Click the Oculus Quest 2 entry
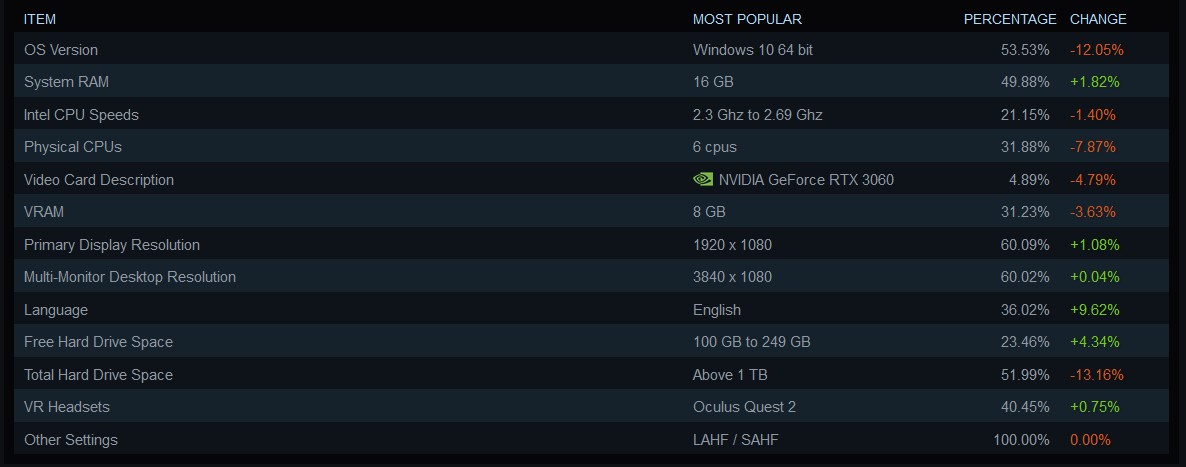The width and height of the screenshot is (1186, 467). pos(744,407)
